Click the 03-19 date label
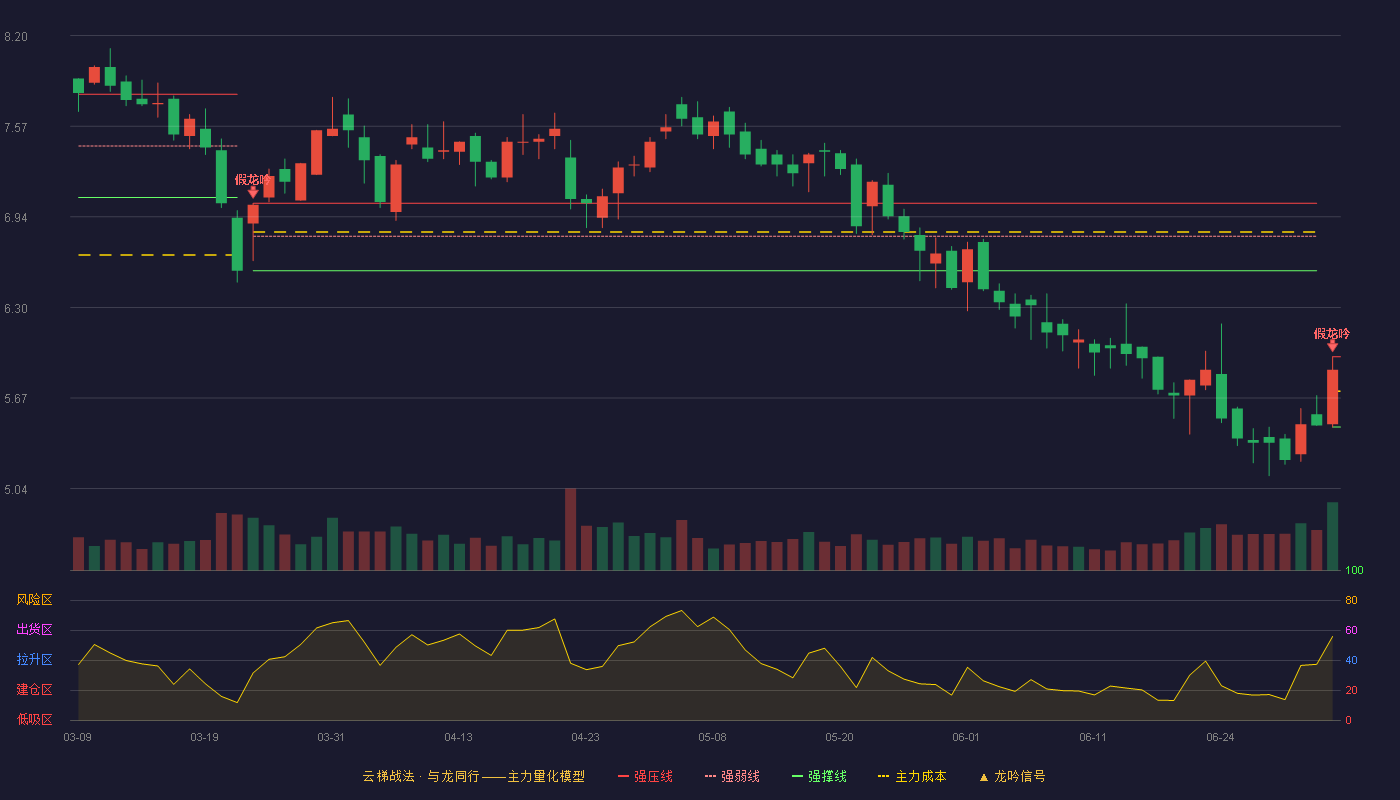This screenshot has height=800, width=1400. point(204,737)
